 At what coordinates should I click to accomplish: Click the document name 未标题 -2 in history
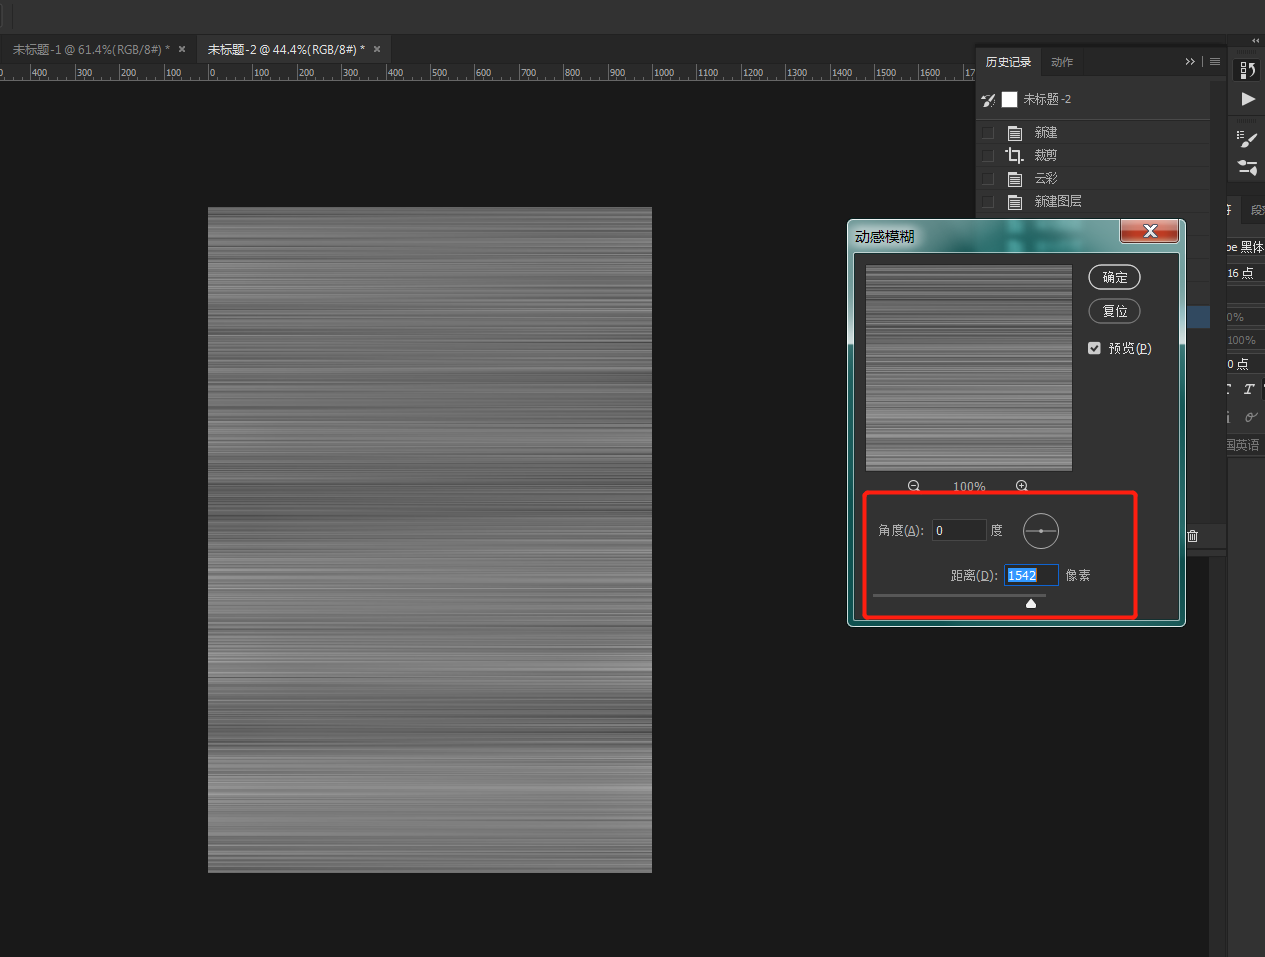pyautogui.click(x=1047, y=99)
